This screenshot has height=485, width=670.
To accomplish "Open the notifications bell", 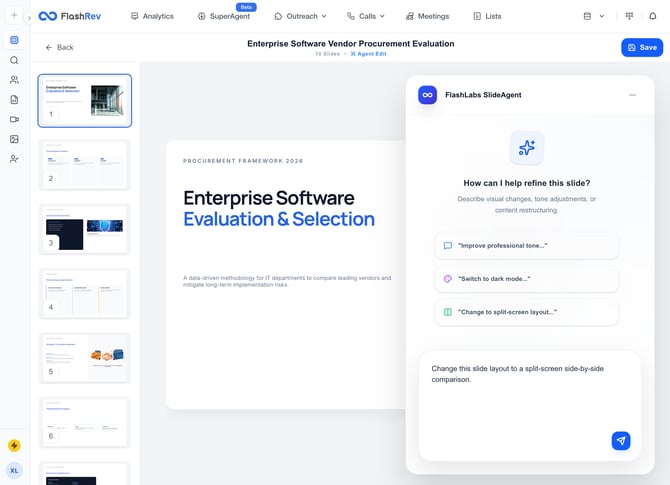I will click(x=655, y=16).
